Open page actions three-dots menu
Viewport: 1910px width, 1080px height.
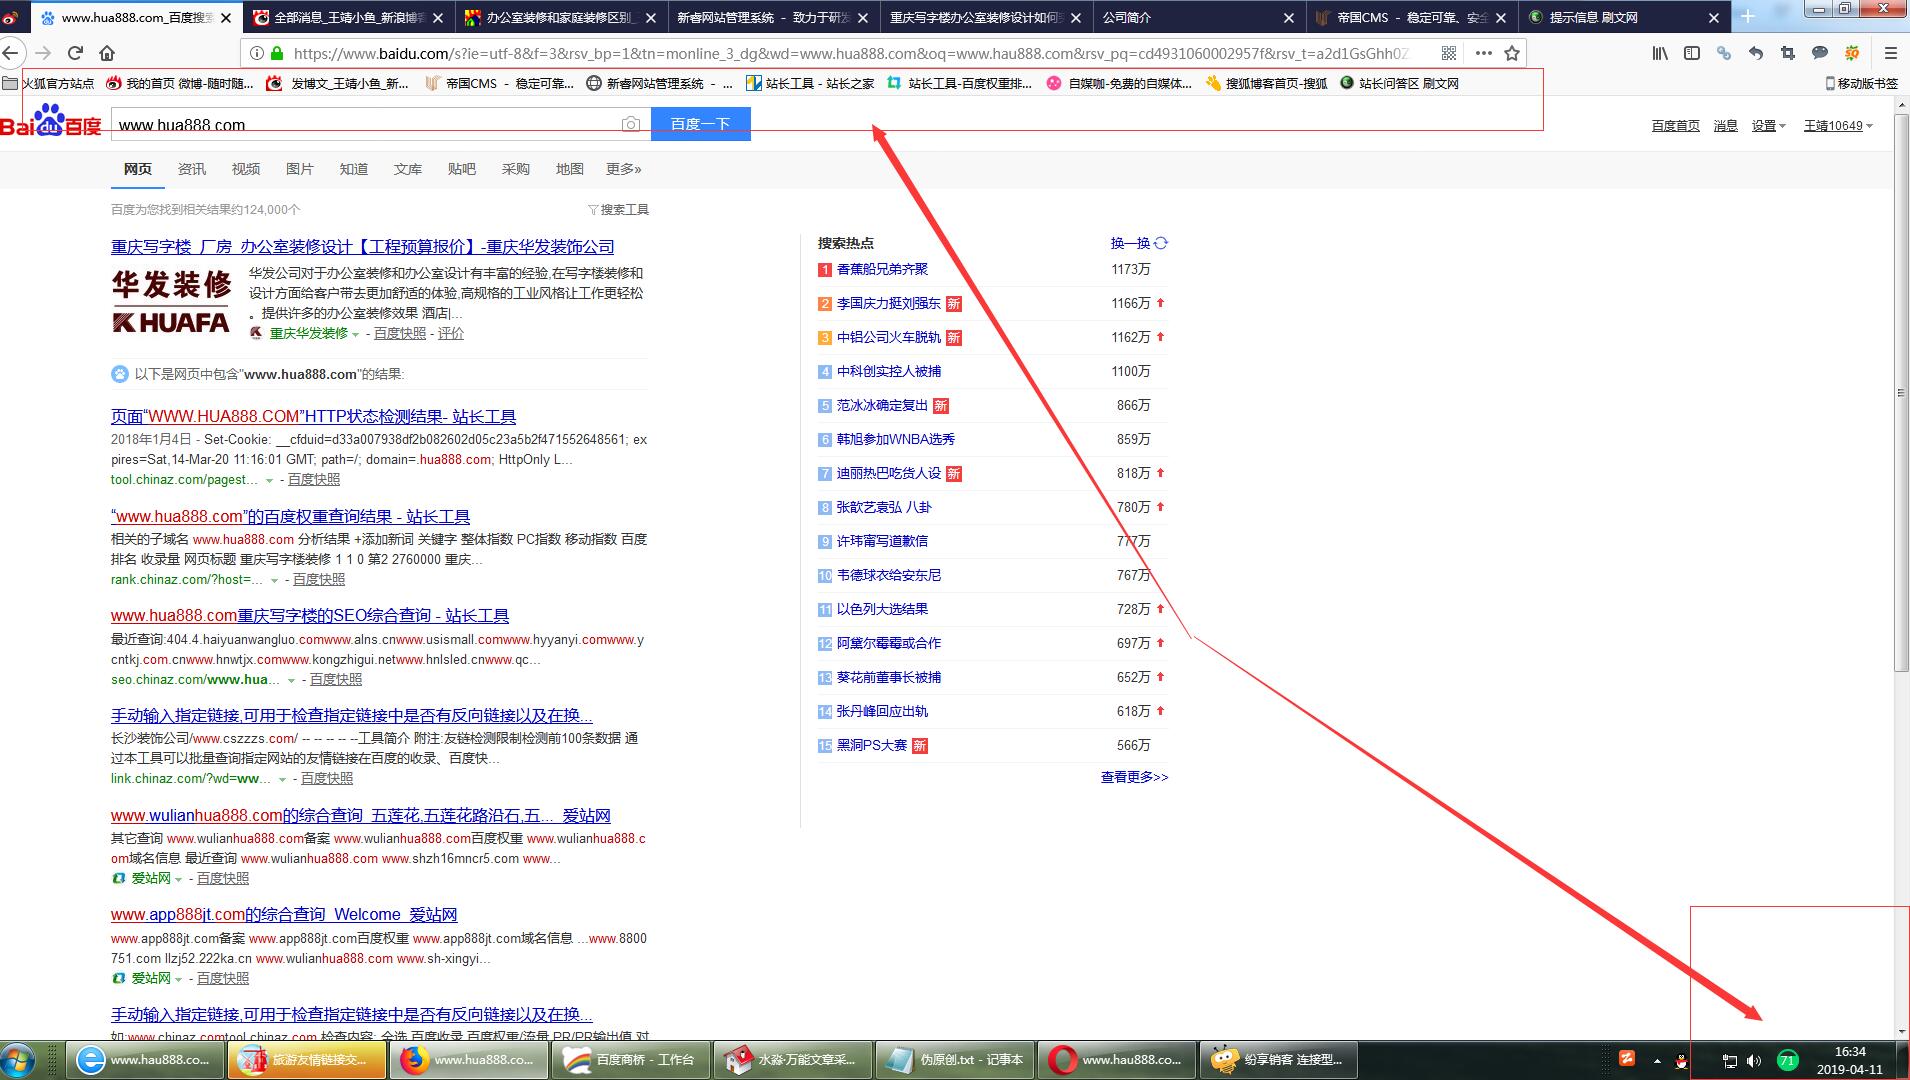[x=1483, y=53]
